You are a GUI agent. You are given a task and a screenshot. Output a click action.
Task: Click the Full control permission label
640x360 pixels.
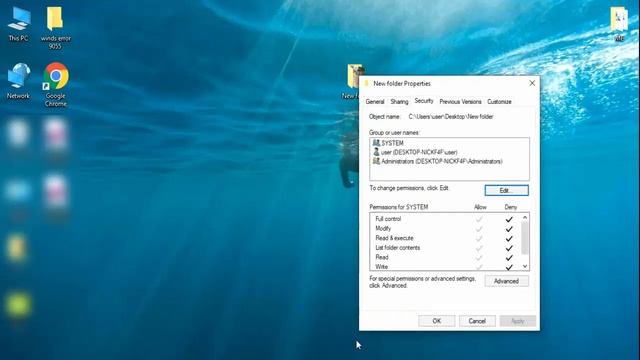tap(388, 219)
